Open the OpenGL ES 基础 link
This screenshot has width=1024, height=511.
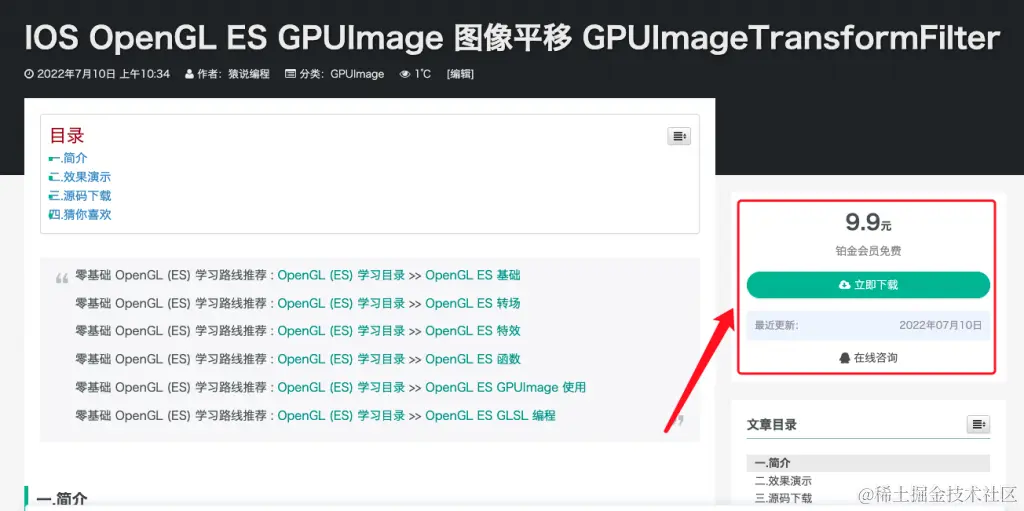473,275
